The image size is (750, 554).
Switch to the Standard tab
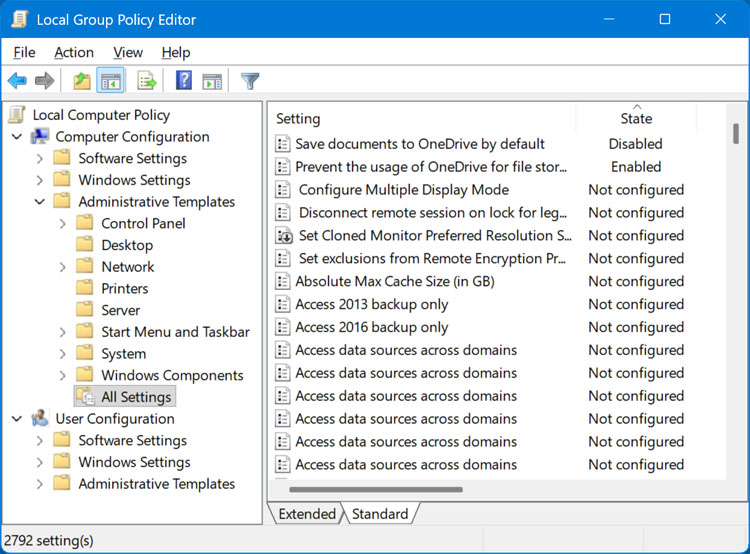[x=380, y=514]
